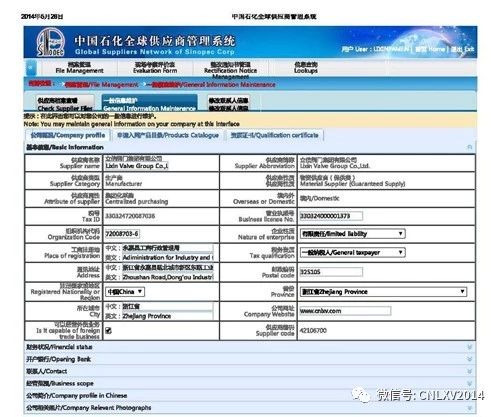Open the Tax qualification dropdown
500x417 pixels.
pyautogui.click(x=353, y=252)
